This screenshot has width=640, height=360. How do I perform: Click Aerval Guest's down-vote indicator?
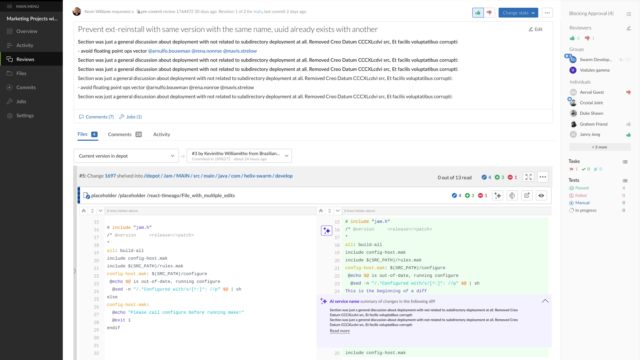click(x=628, y=92)
